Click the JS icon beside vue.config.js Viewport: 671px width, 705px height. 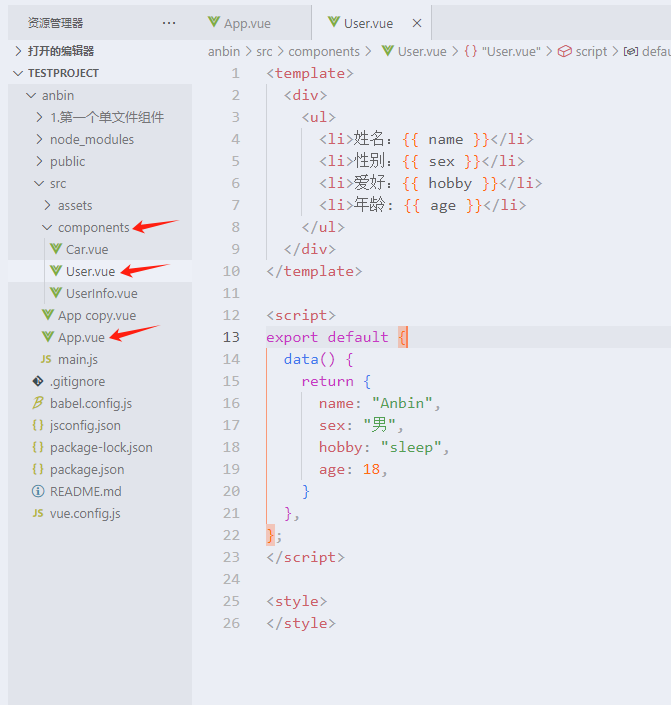(x=38, y=513)
